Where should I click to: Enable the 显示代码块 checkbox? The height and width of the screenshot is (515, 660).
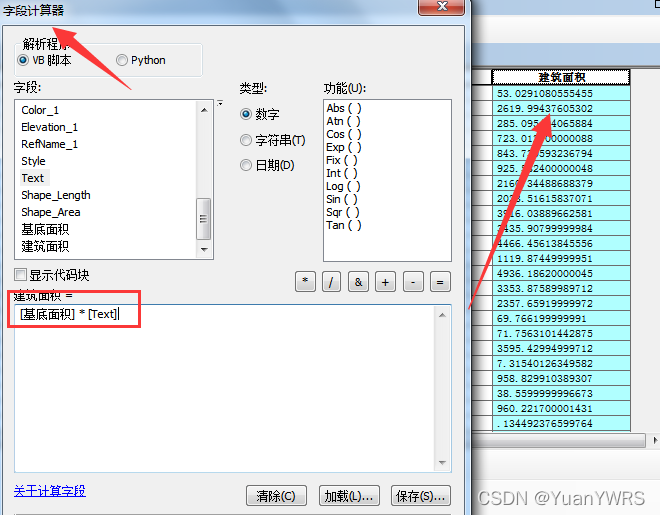(x=20, y=275)
